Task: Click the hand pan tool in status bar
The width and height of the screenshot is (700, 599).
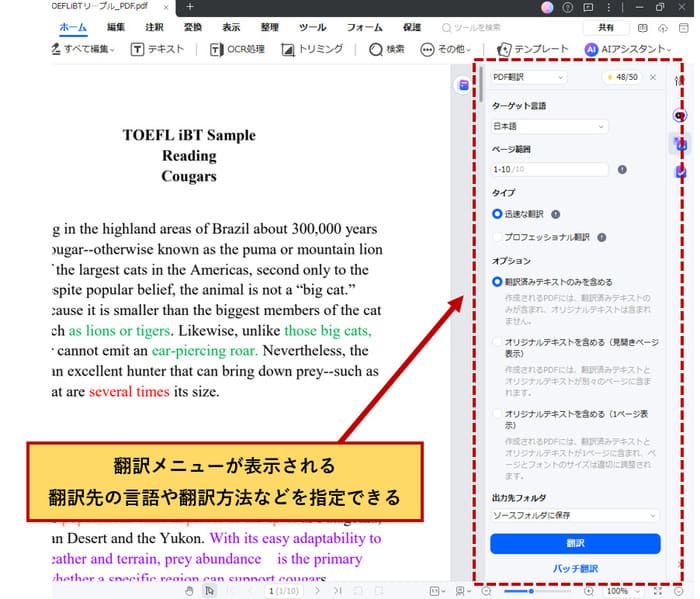Action: coord(190,591)
